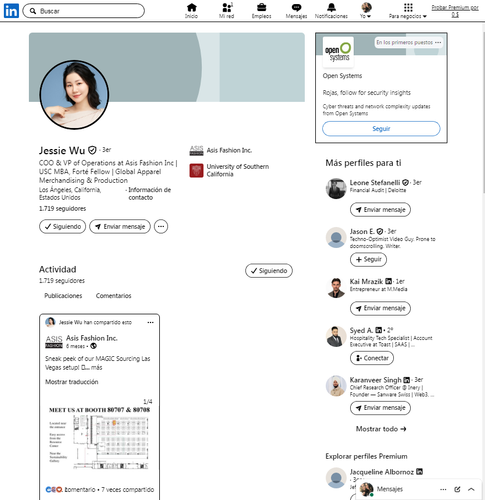485x500 pixels.
Task: Open the profile more options ellipsis
Action: [161, 227]
